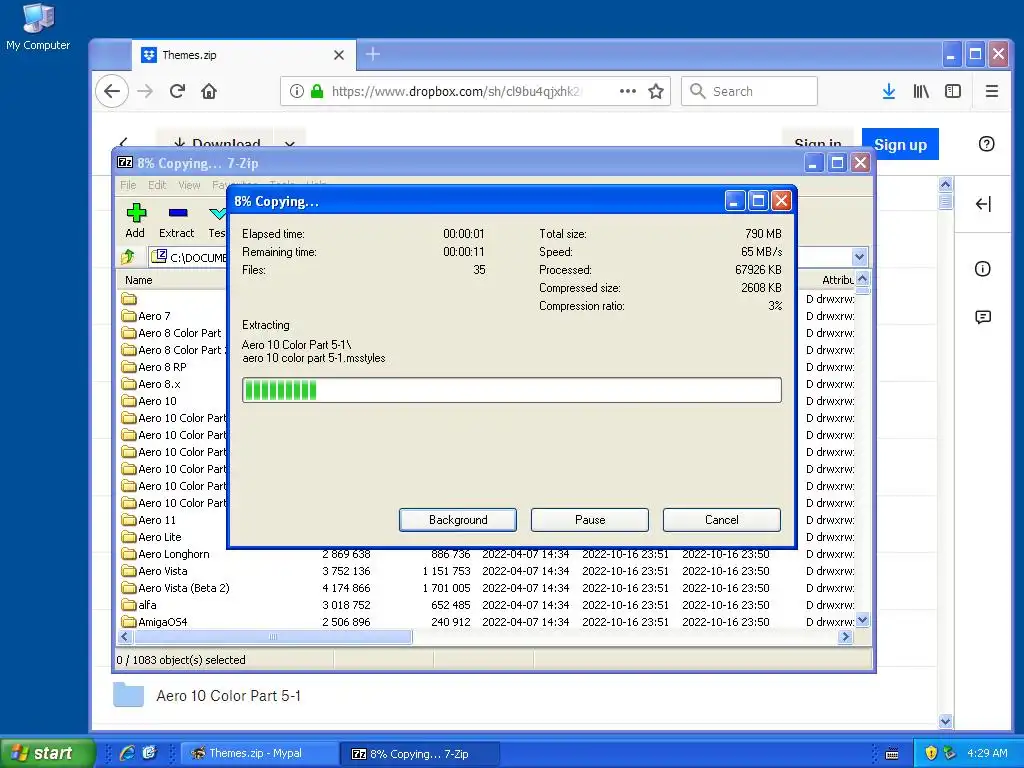Select the Aero 11 folder
Screen dimensions: 1024x768
click(x=149, y=520)
